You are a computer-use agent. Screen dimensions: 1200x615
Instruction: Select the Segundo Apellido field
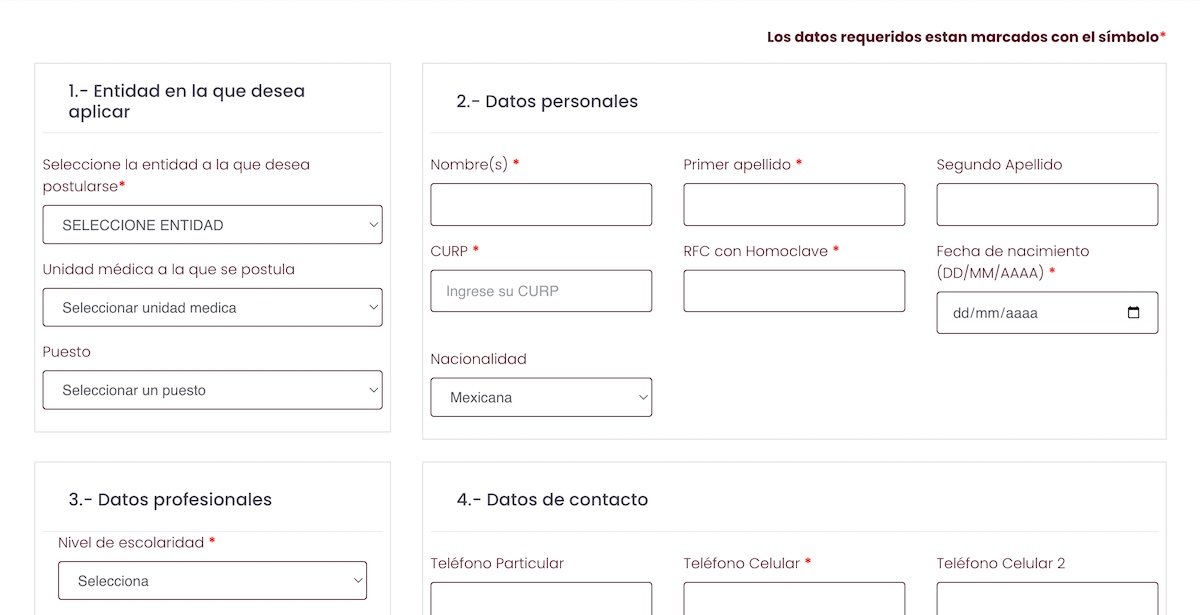[x=1047, y=205]
